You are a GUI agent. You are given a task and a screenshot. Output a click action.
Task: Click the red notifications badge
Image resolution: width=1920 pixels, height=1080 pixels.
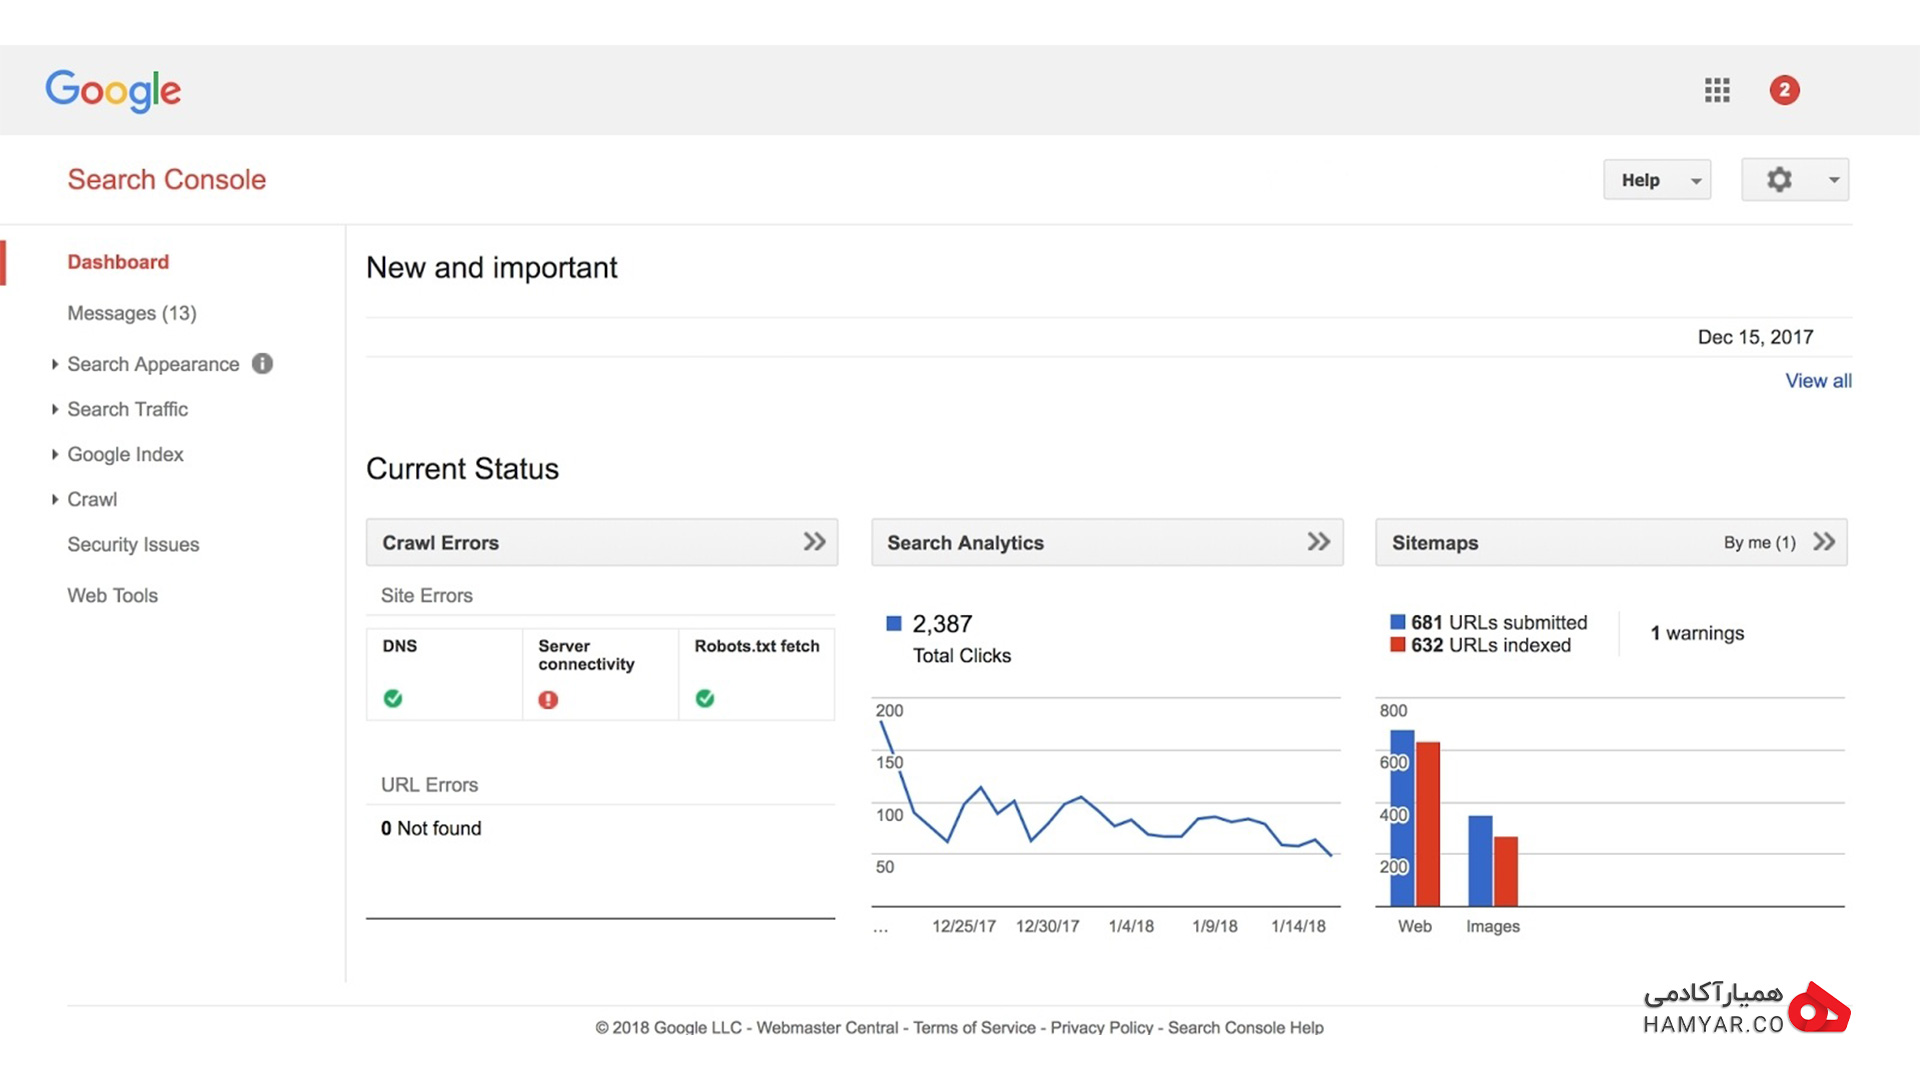[1784, 90]
